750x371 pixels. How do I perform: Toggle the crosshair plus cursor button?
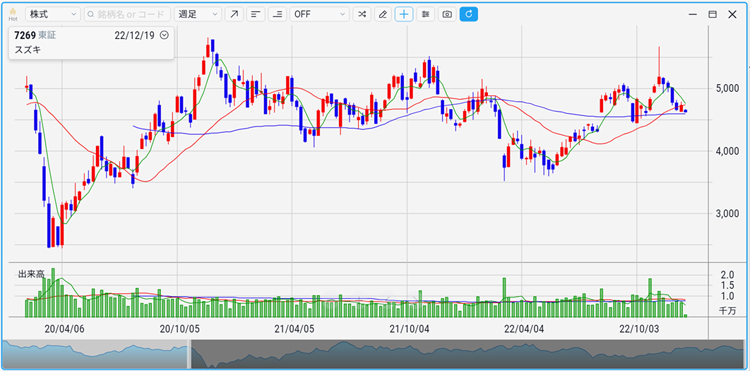404,14
